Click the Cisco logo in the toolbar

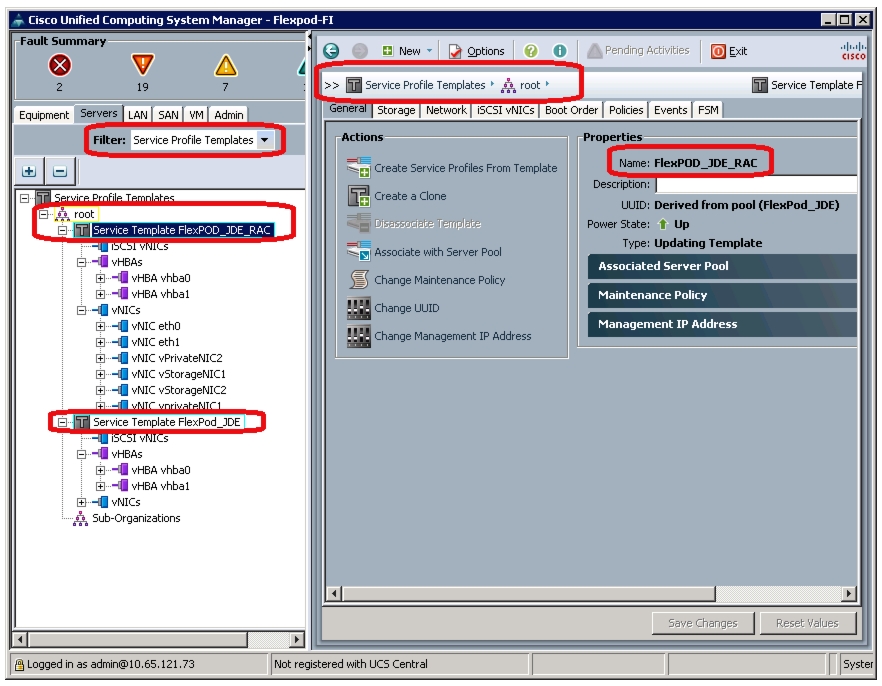(x=853, y=51)
